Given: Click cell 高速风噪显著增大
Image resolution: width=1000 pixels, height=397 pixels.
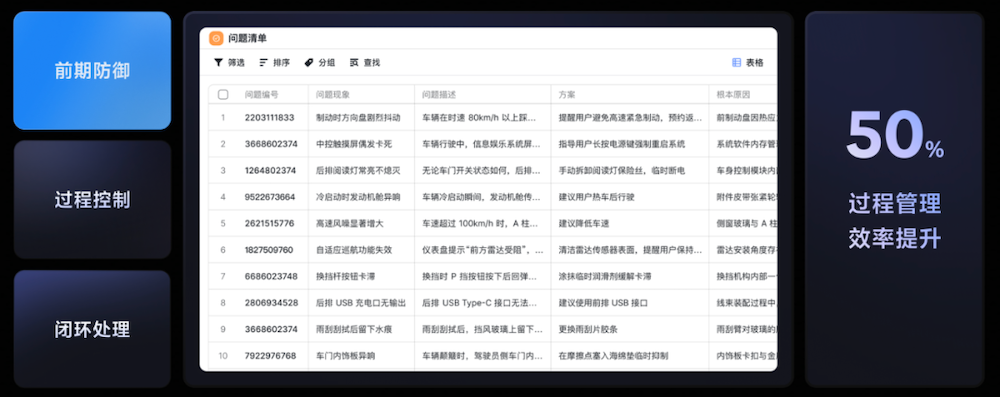Looking at the screenshot, I should (x=350, y=223).
